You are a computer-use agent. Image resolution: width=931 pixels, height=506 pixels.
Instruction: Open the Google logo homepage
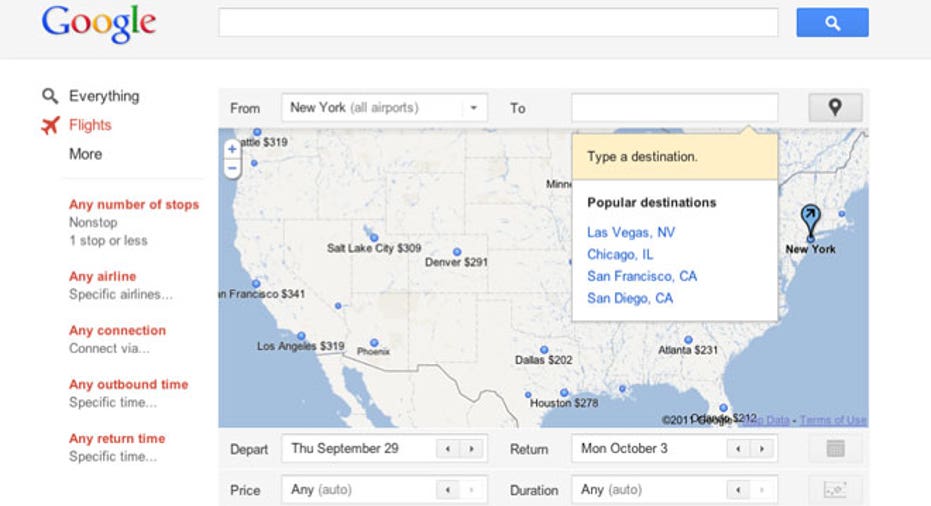pos(99,24)
